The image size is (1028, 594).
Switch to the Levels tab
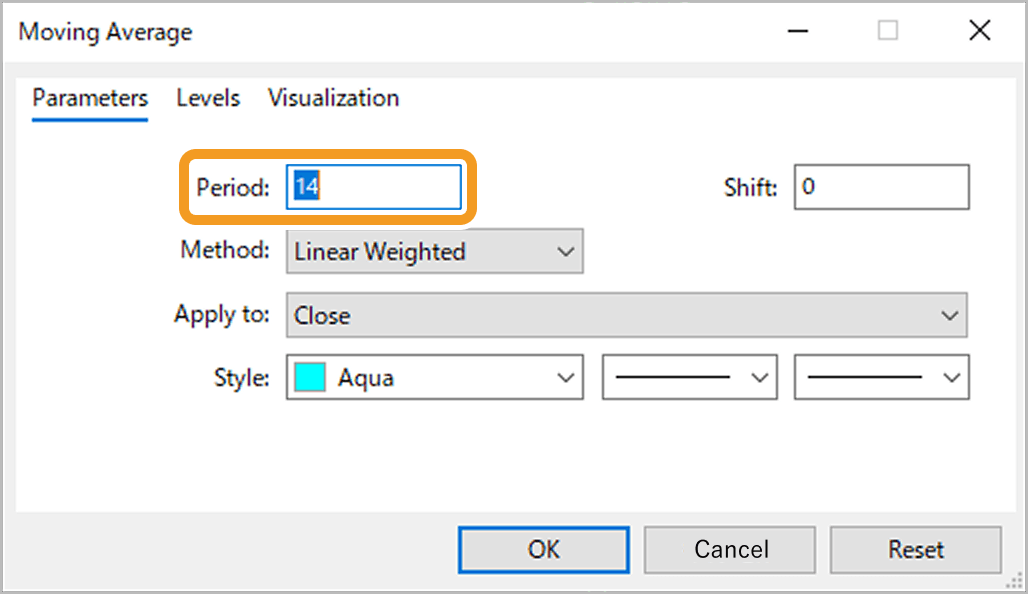click(208, 98)
